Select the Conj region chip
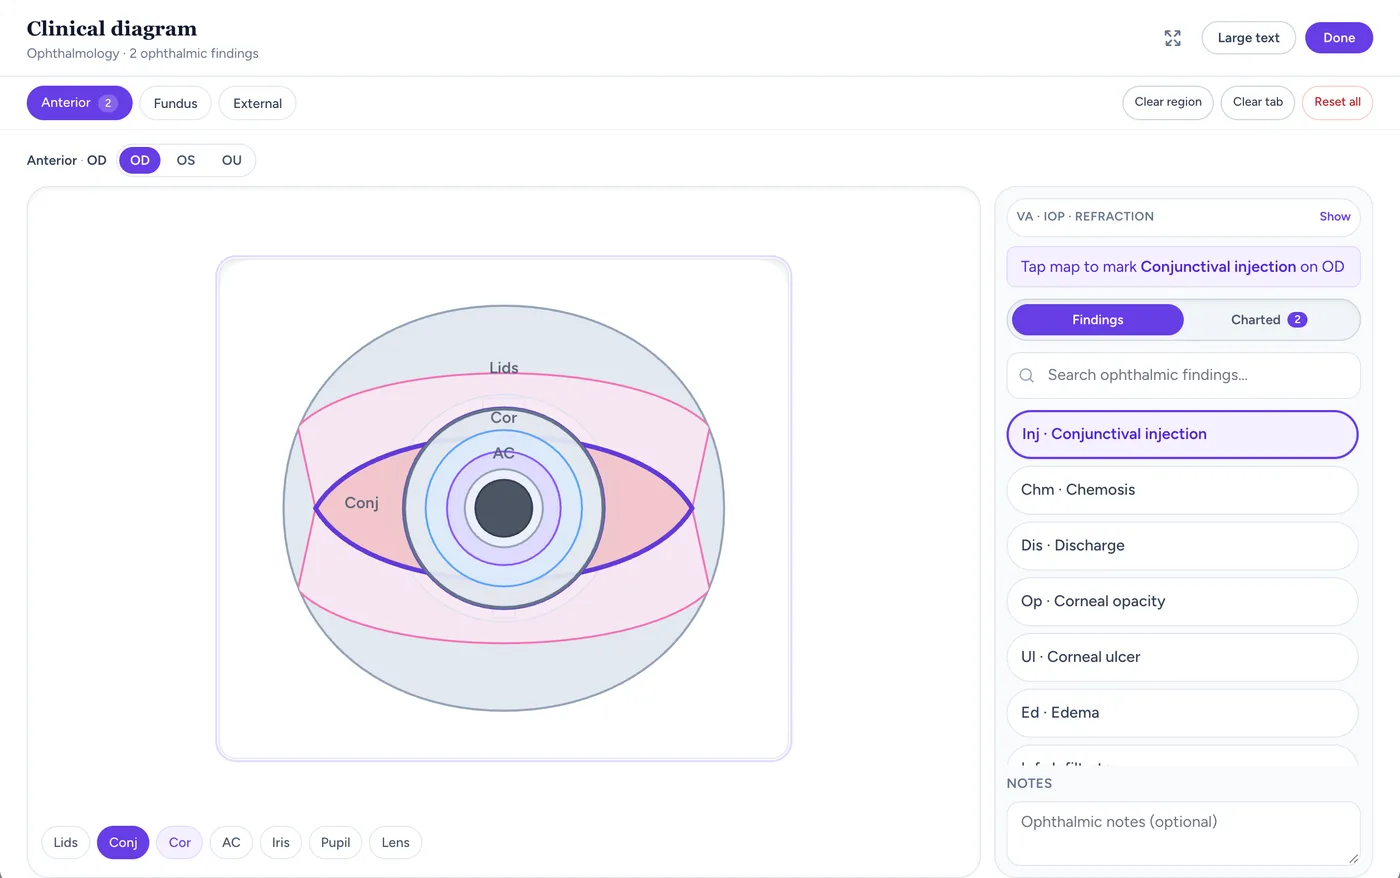The height and width of the screenshot is (878, 1400). coord(123,843)
